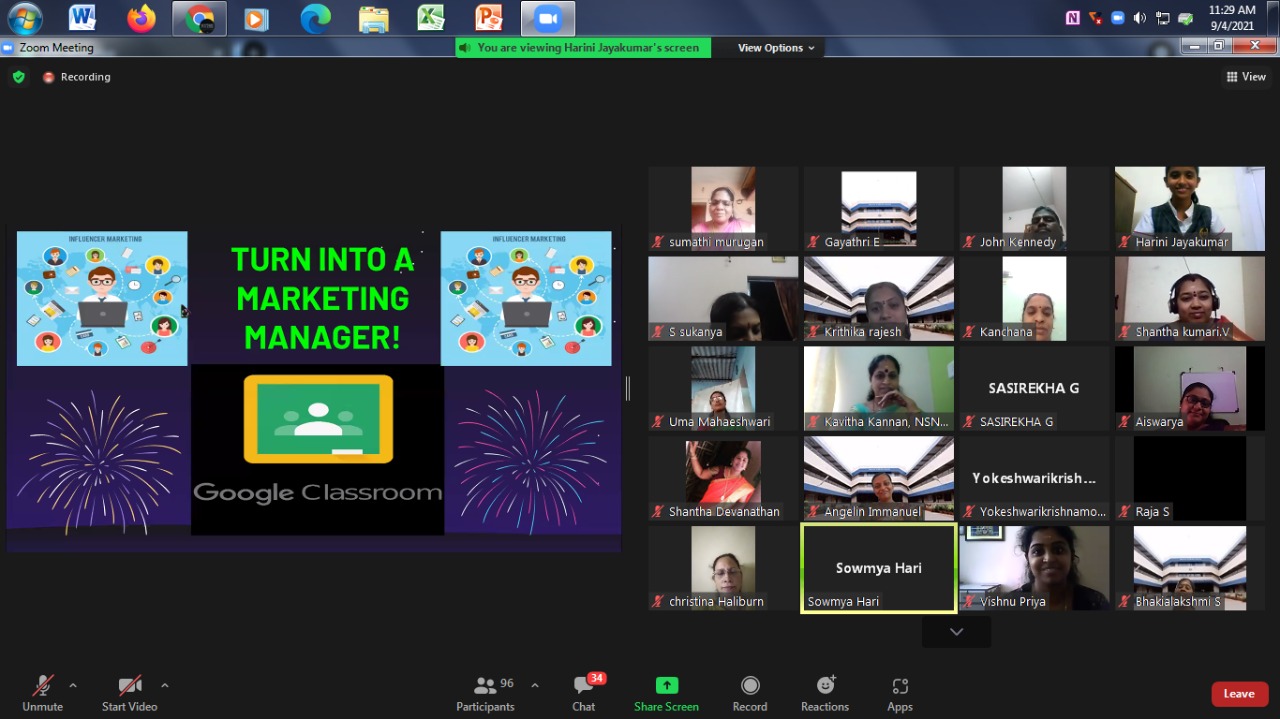Image resolution: width=1280 pixels, height=719 pixels.
Task: Open the Participants panel
Action: click(486, 693)
